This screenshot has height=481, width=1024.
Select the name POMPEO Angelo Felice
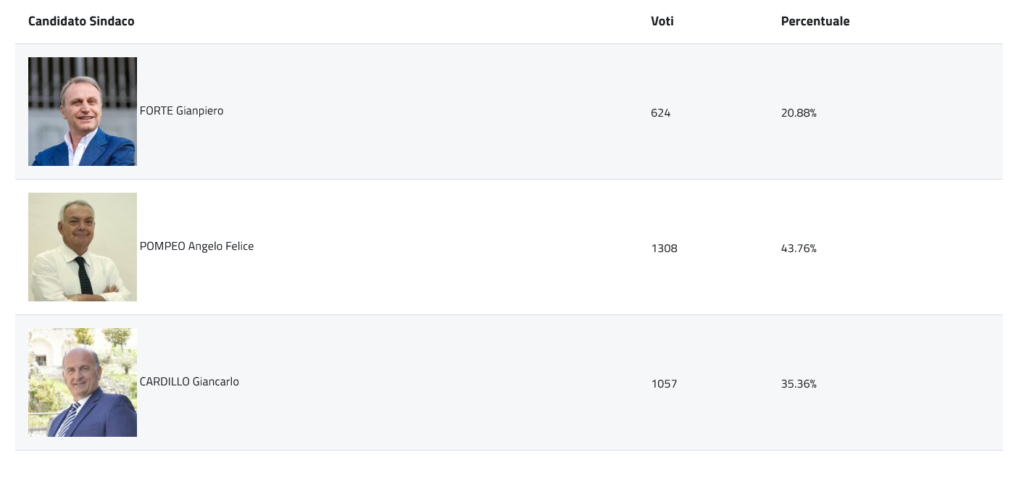[196, 246]
